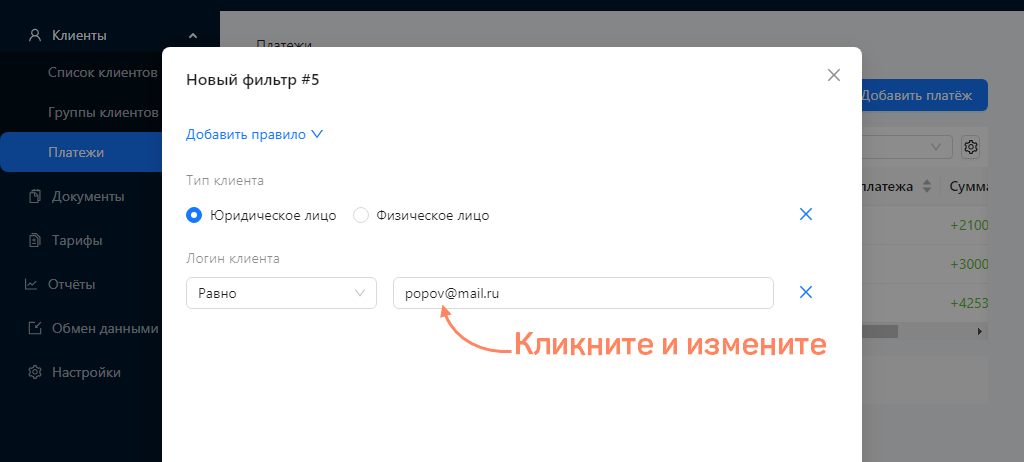Open the Клиенты sidebar section
1024x462 pixels.
[x=79, y=35]
